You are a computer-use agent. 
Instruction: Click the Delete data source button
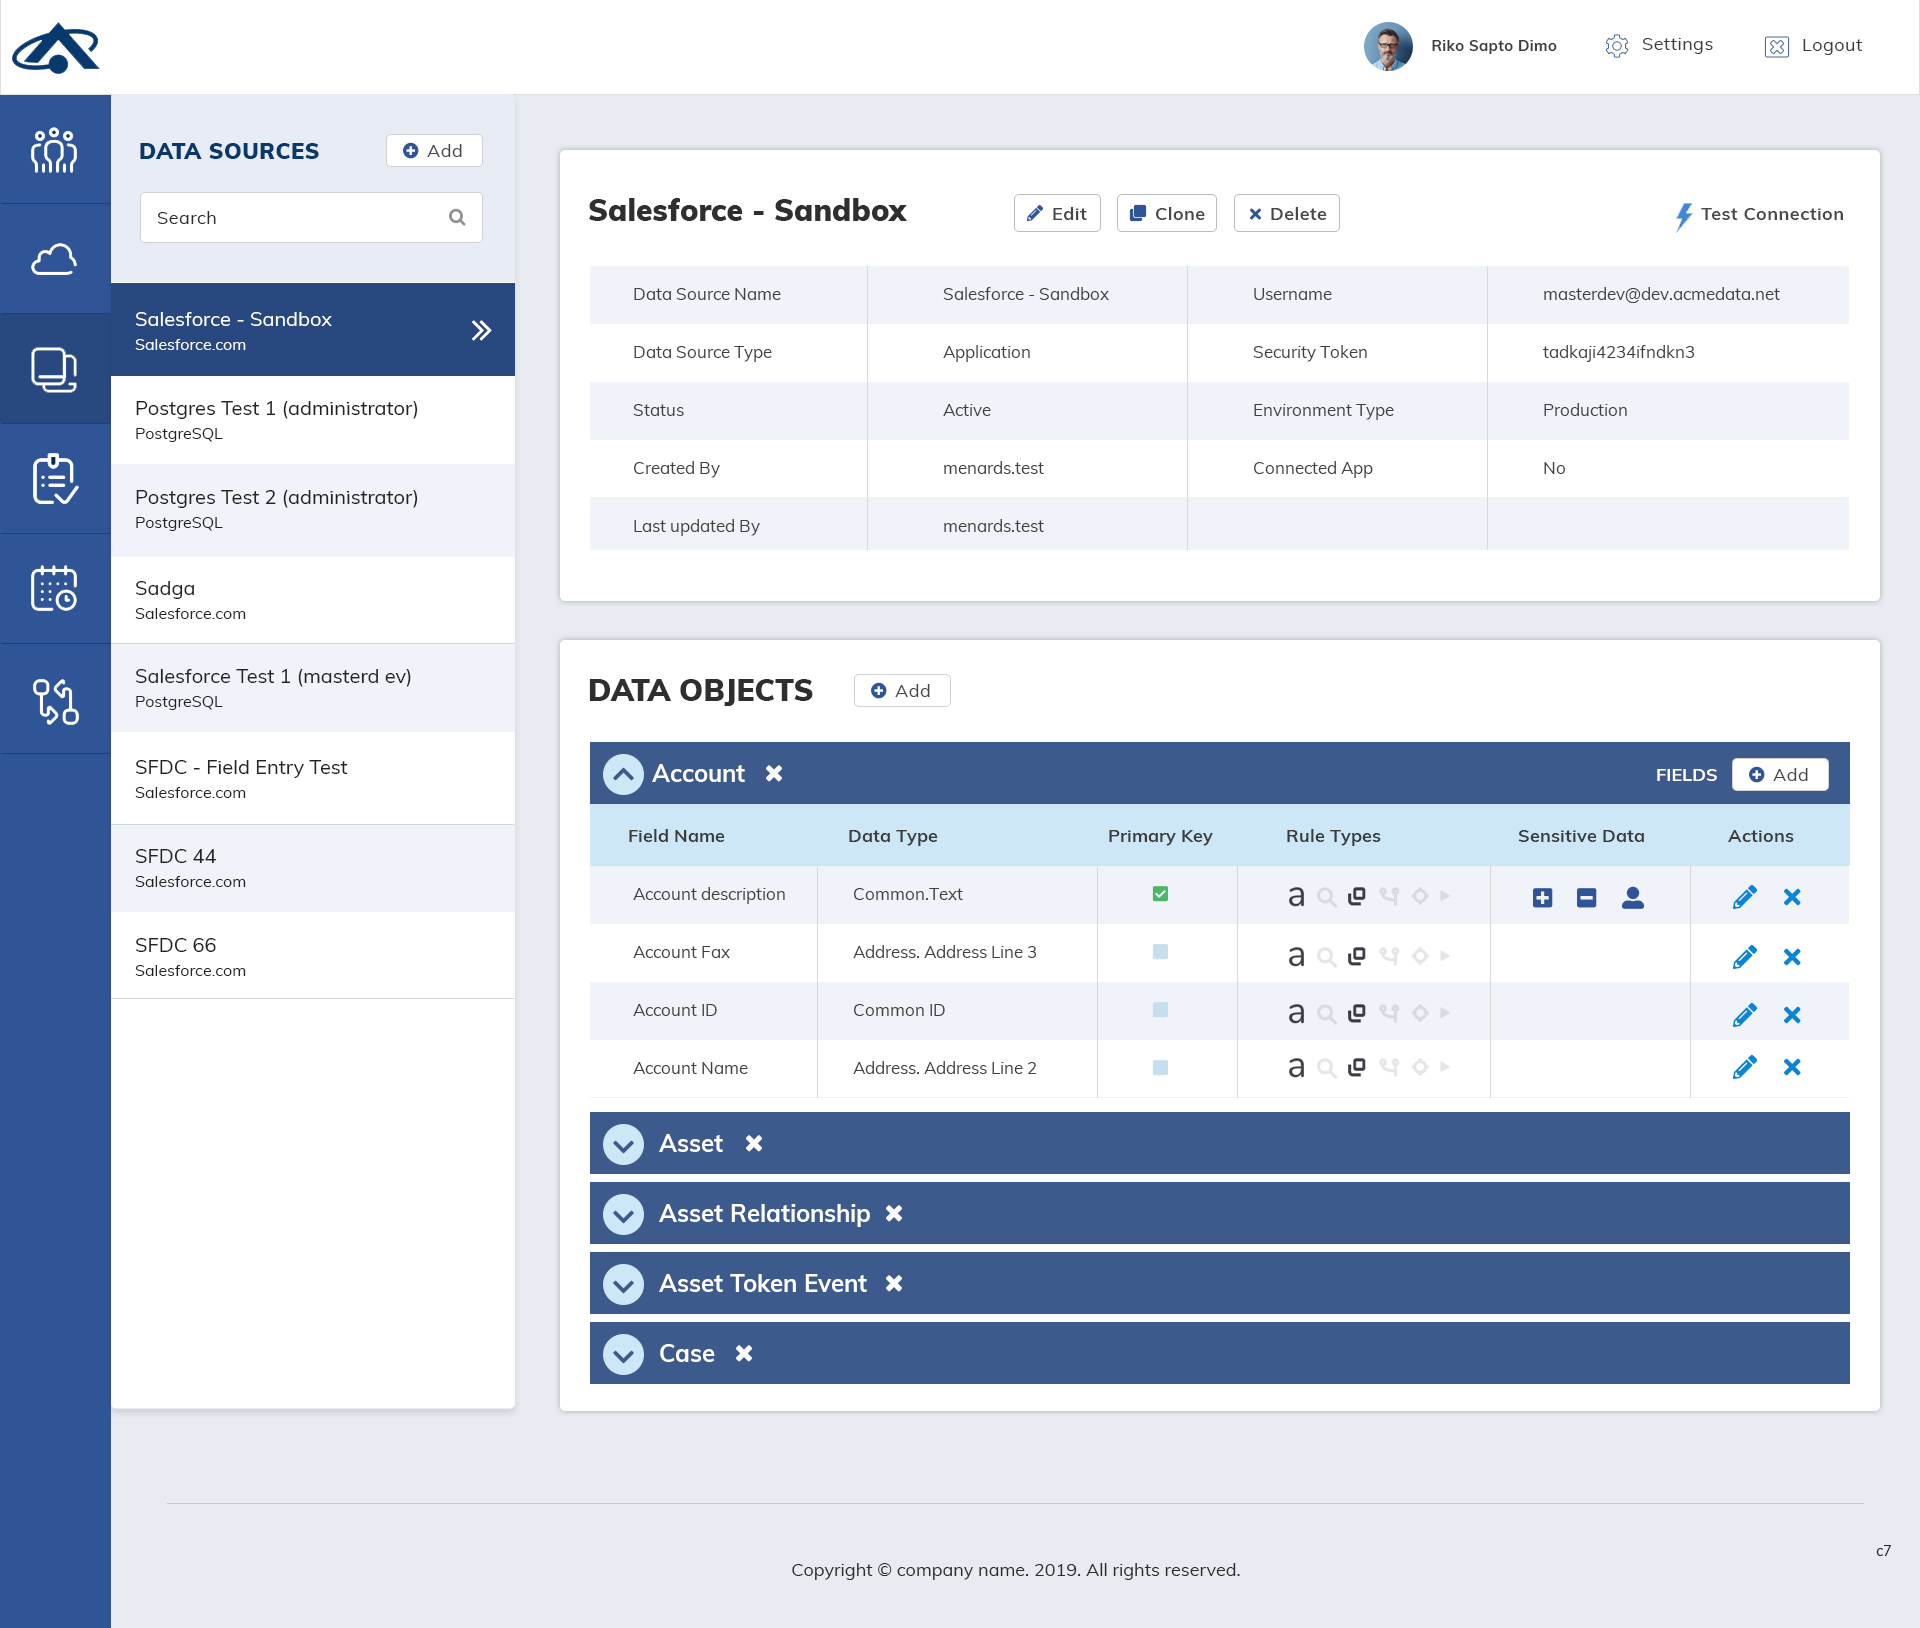[x=1287, y=213]
